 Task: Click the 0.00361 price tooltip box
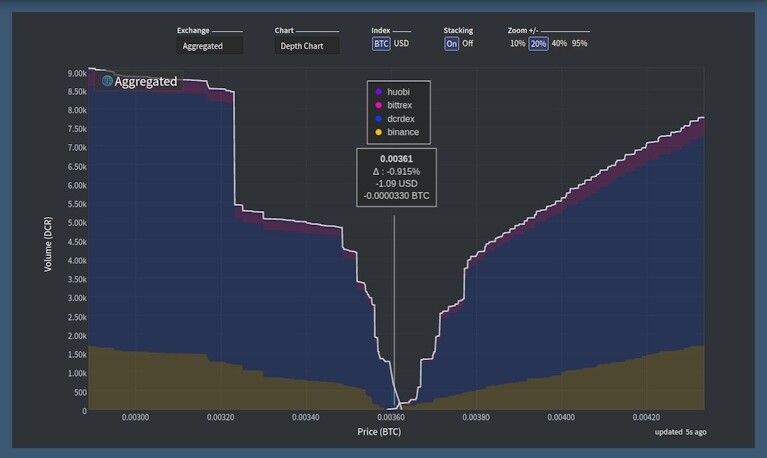click(396, 178)
